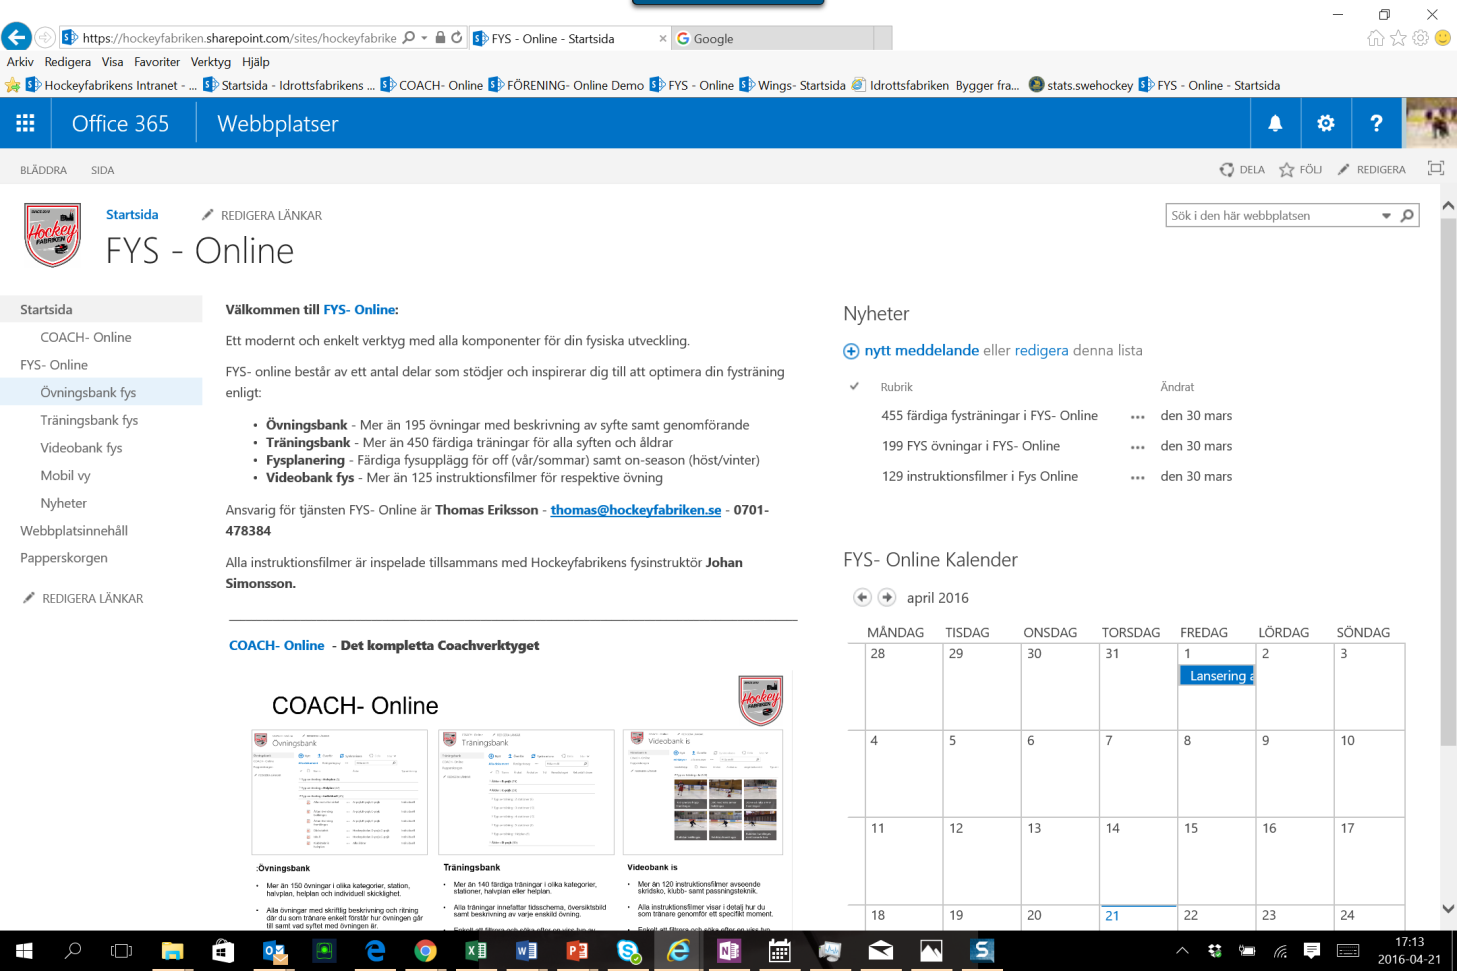This screenshot has height=971, width=1457.
Task: Click the browser back button
Action: [x=15, y=37]
